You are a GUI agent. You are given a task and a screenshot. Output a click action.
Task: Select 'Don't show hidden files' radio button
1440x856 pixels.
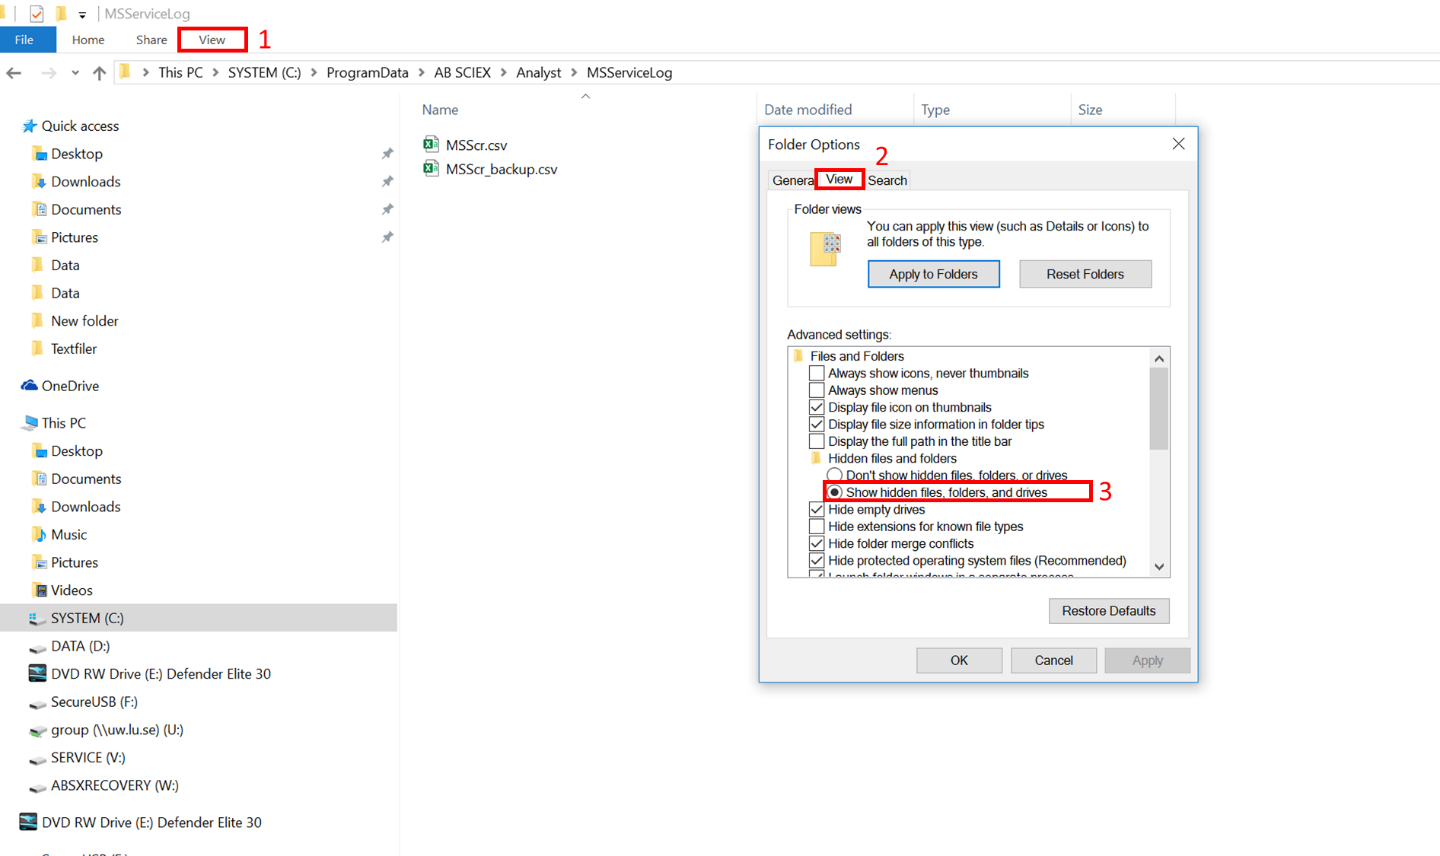coord(835,475)
